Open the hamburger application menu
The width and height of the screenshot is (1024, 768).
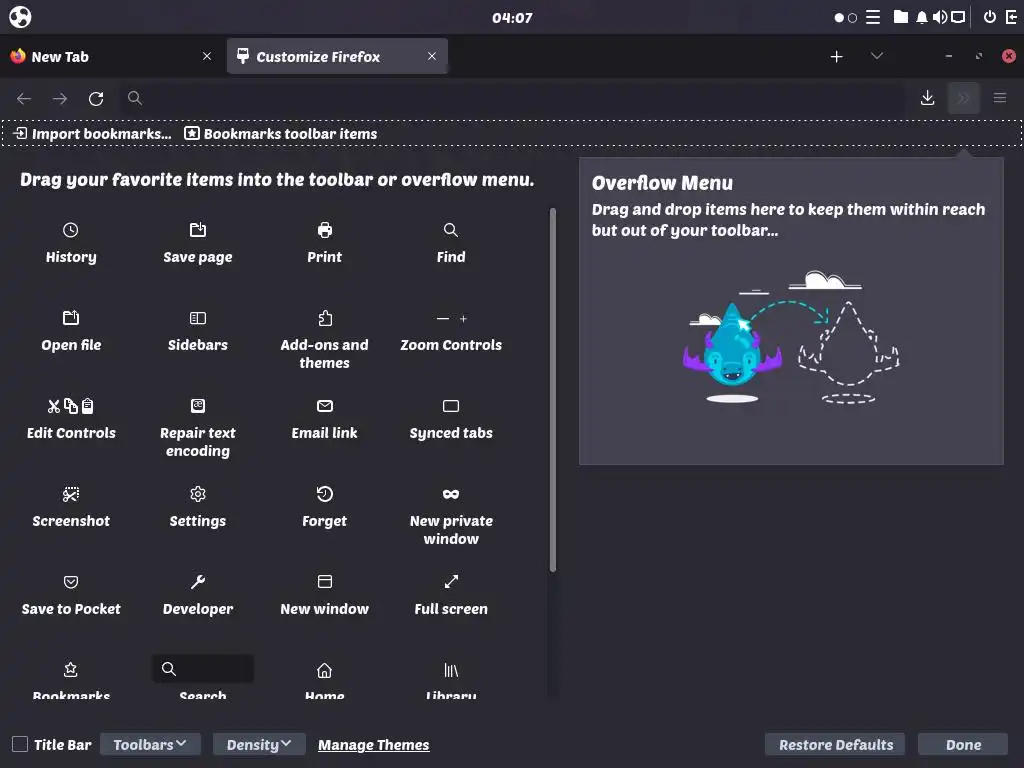(x=1000, y=98)
